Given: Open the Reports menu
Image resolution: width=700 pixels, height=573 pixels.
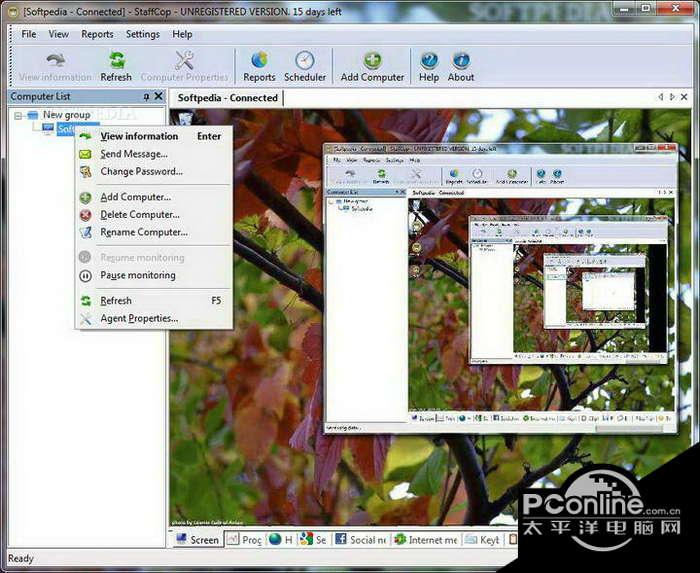Looking at the screenshot, I should tap(97, 34).
